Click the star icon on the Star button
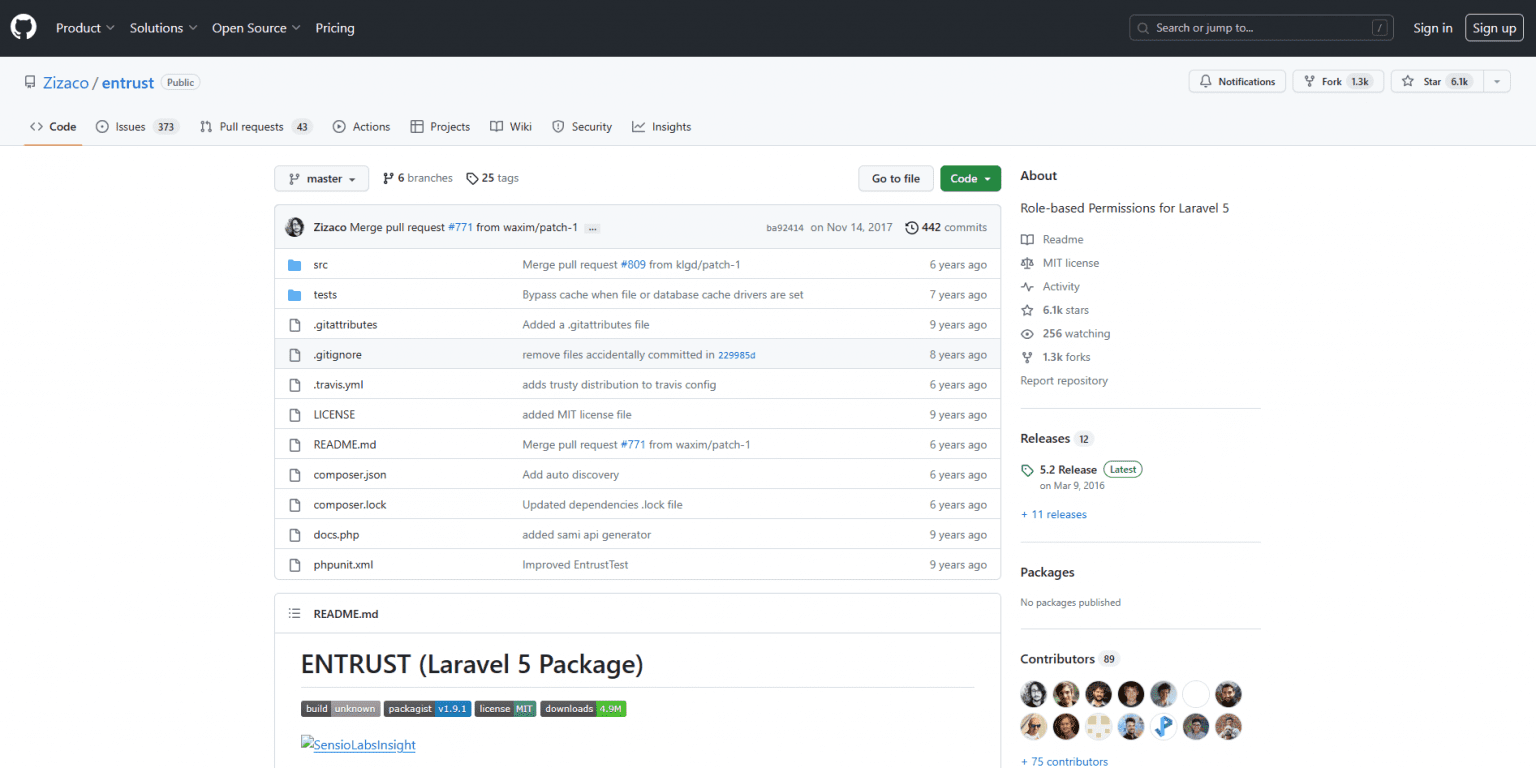The width and height of the screenshot is (1536, 768). (1409, 81)
